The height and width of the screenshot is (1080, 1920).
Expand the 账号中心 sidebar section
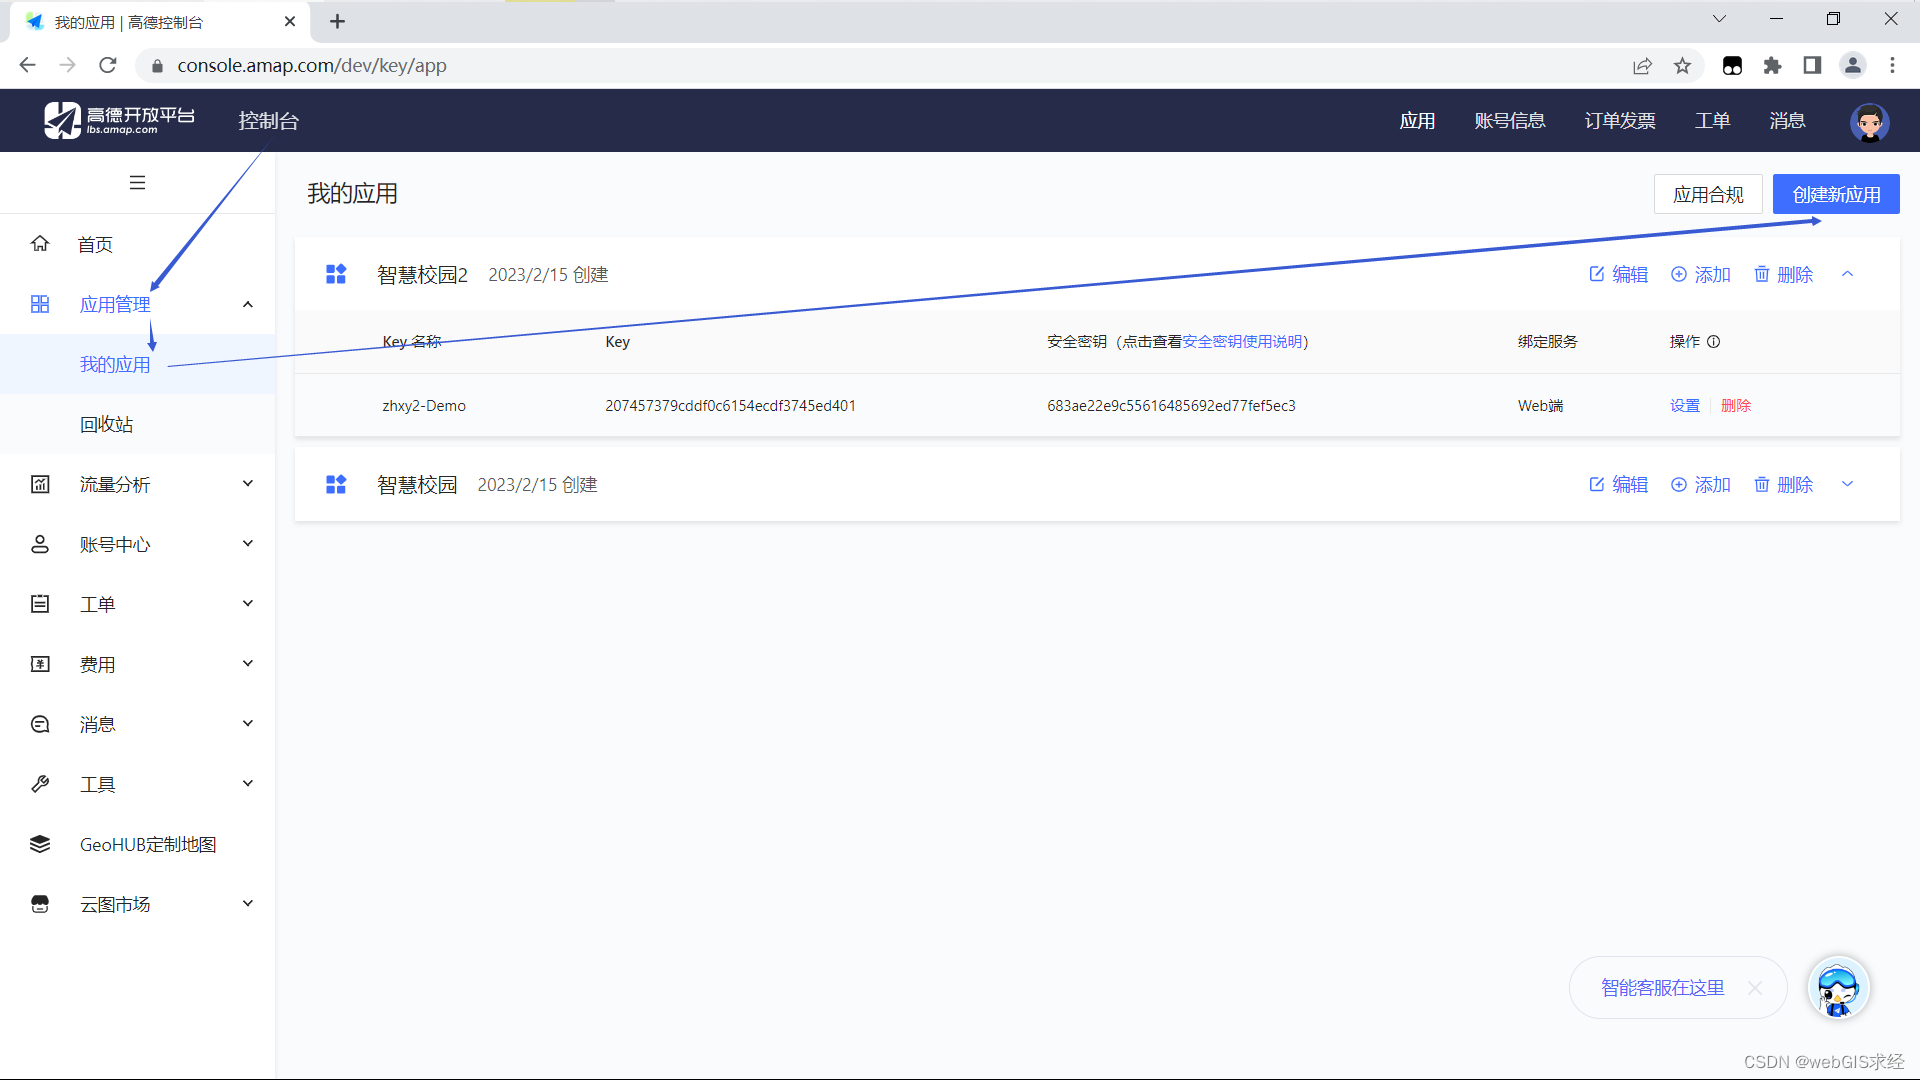247,545
